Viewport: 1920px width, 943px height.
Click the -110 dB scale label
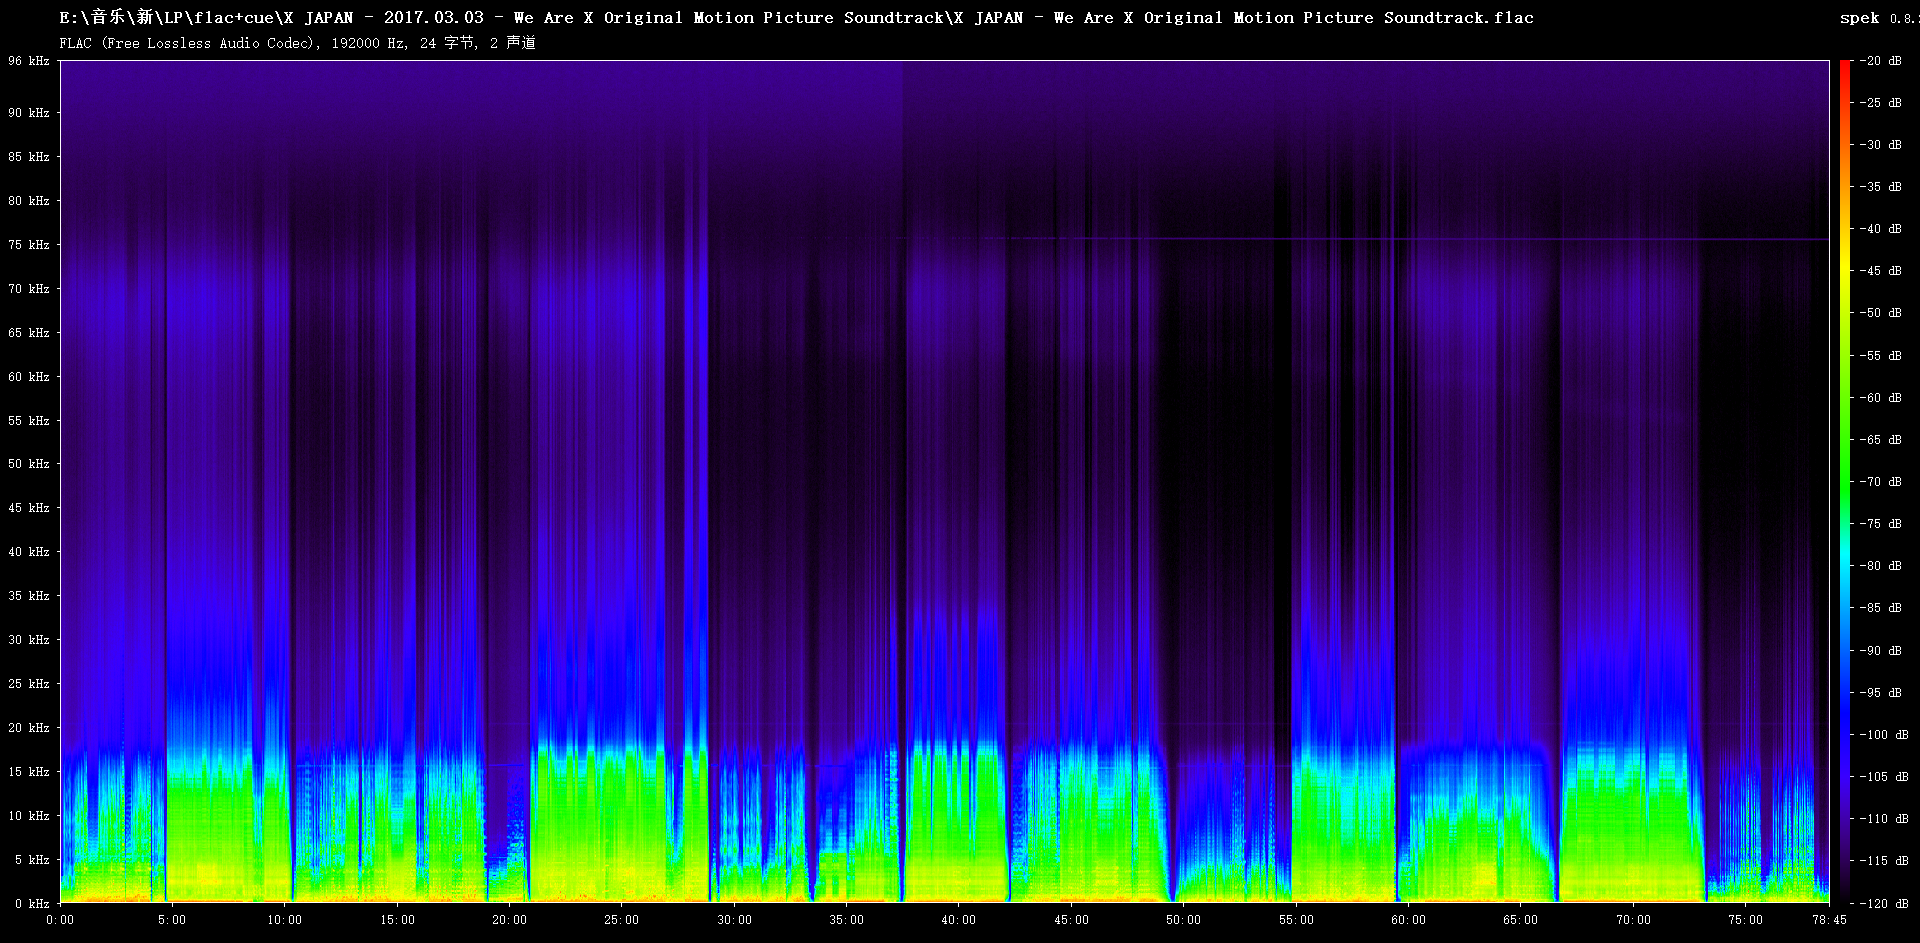1883,819
